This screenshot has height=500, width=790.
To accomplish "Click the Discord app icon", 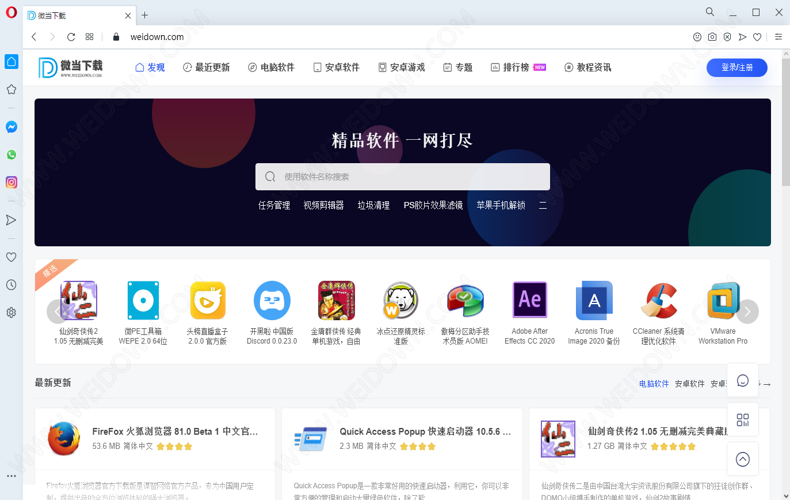I will pyautogui.click(x=272, y=301).
